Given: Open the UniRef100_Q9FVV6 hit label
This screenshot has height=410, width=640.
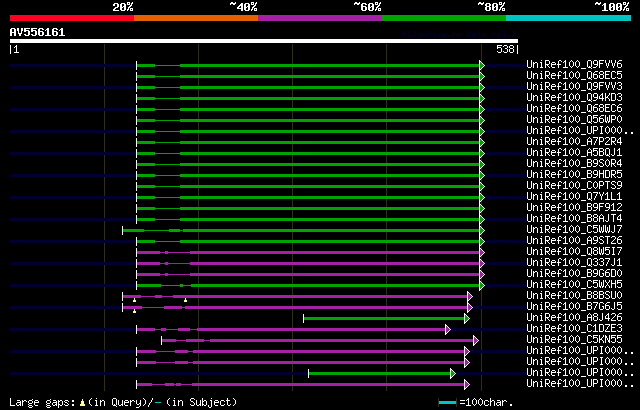Looking at the screenshot, I should click(574, 64).
